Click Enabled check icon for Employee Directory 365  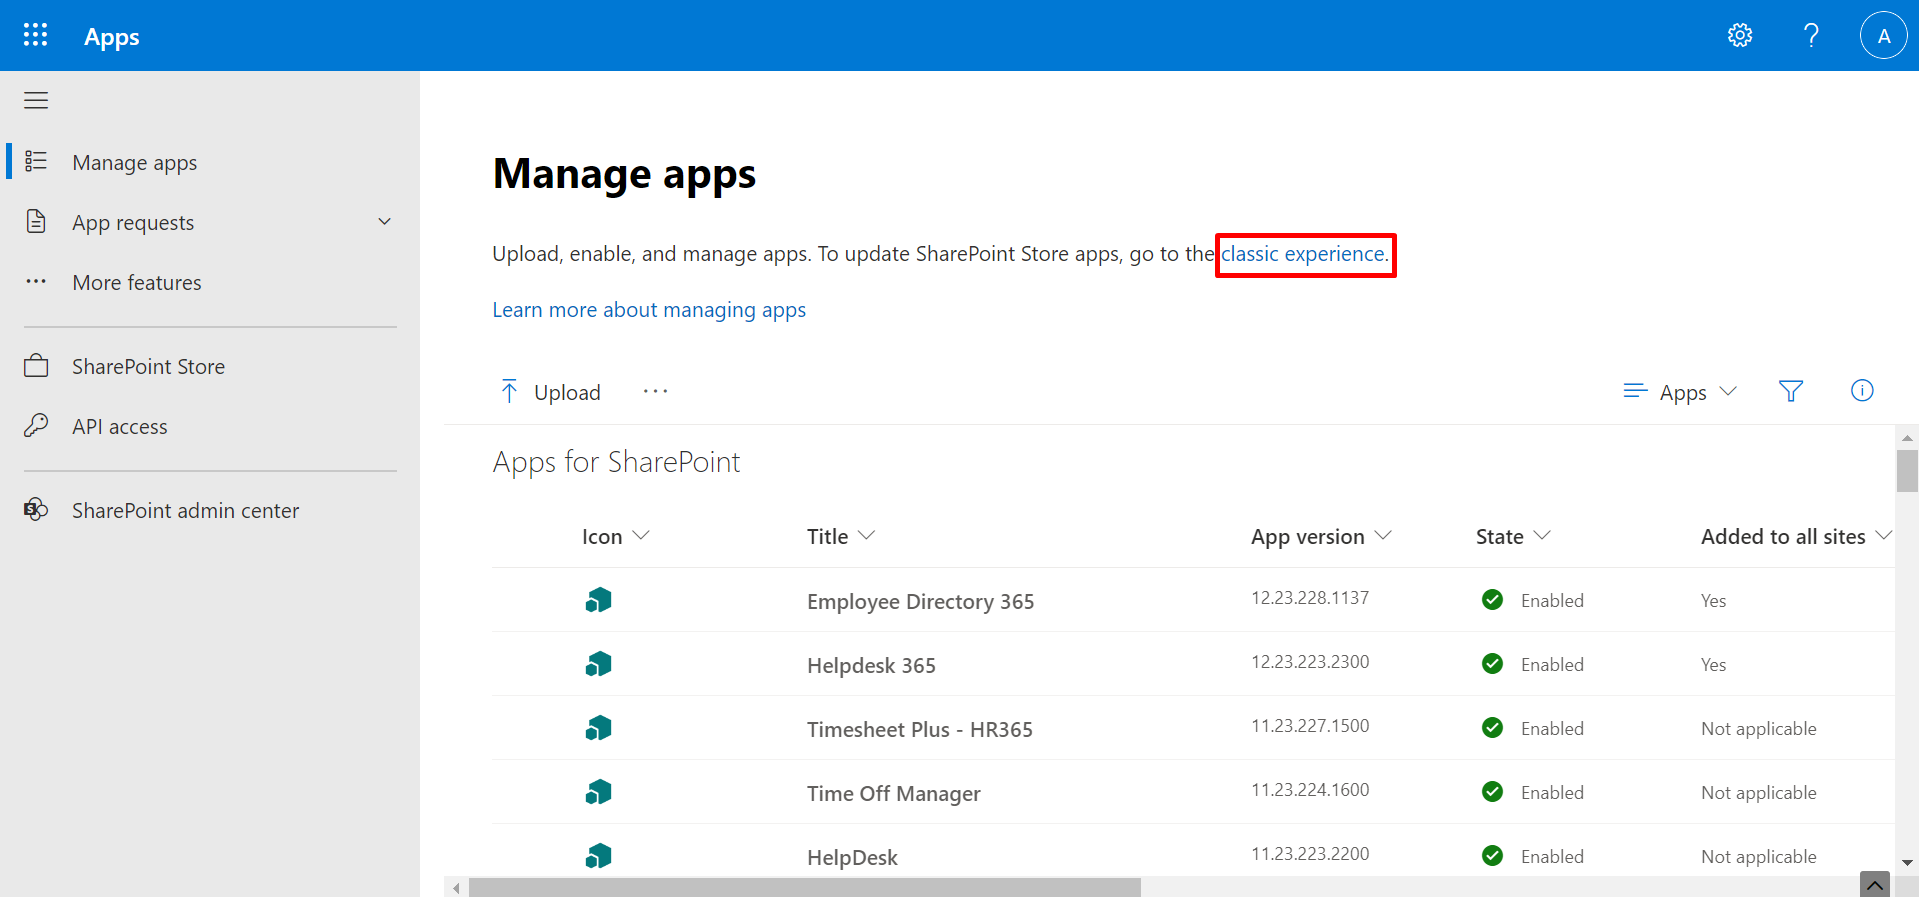[1492, 599]
